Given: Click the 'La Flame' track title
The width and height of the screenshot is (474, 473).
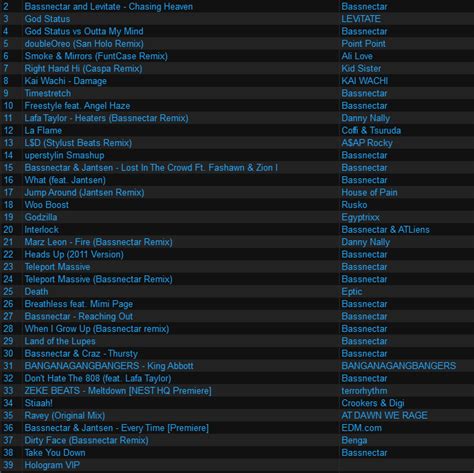Looking at the screenshot, I should (43, 130).
